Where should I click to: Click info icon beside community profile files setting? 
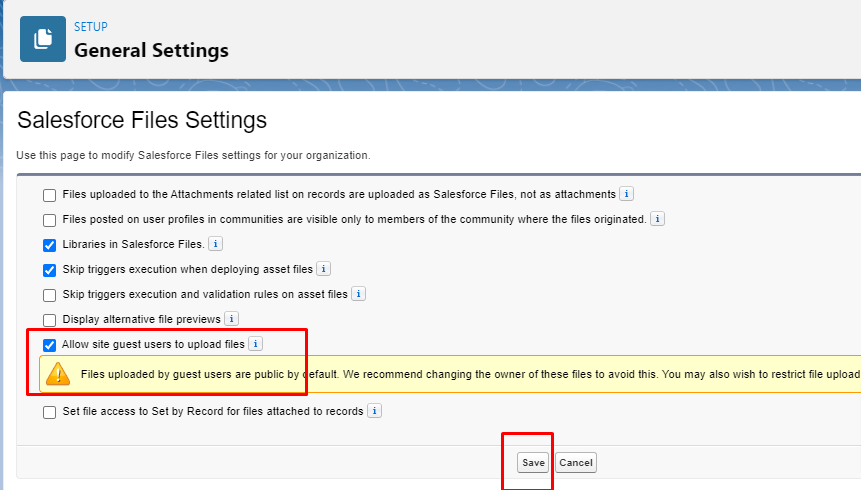[658, 219]
